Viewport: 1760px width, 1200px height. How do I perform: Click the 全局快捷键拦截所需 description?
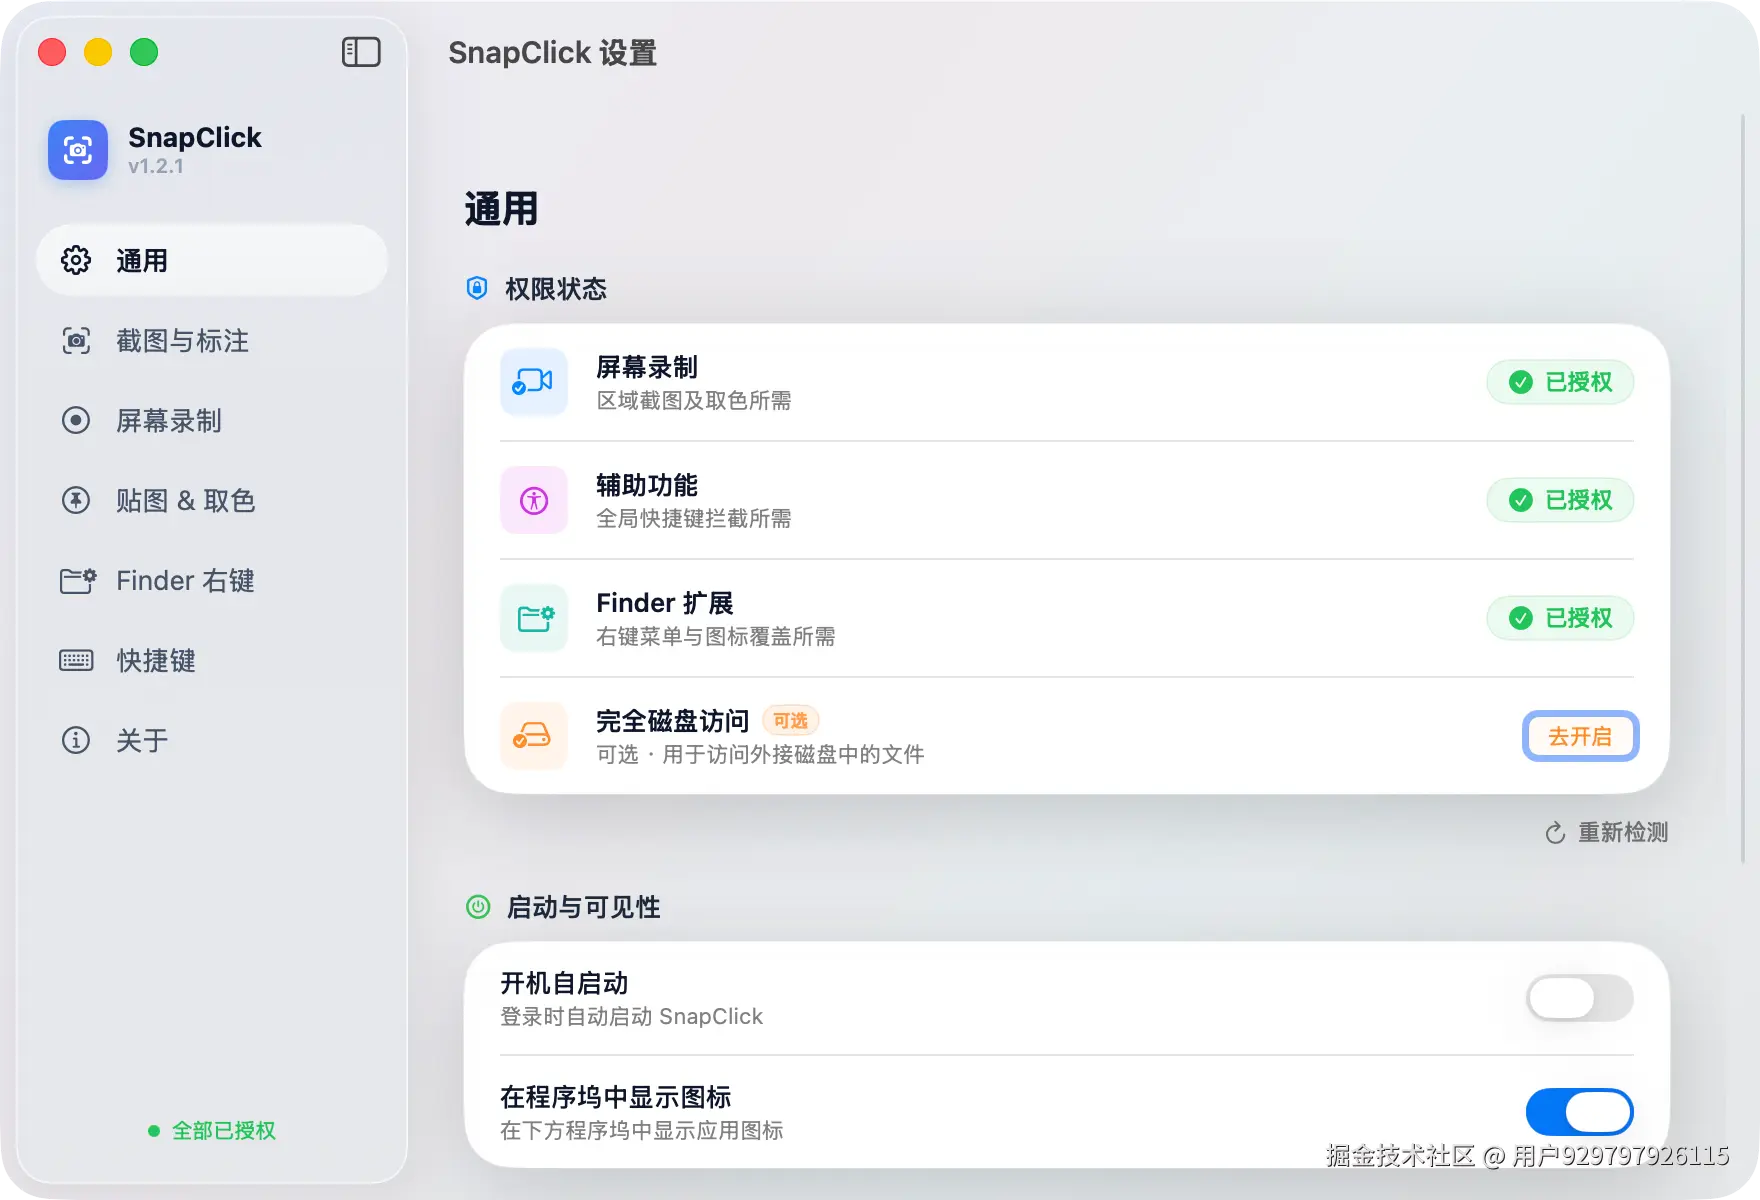(x=694, y=519)
